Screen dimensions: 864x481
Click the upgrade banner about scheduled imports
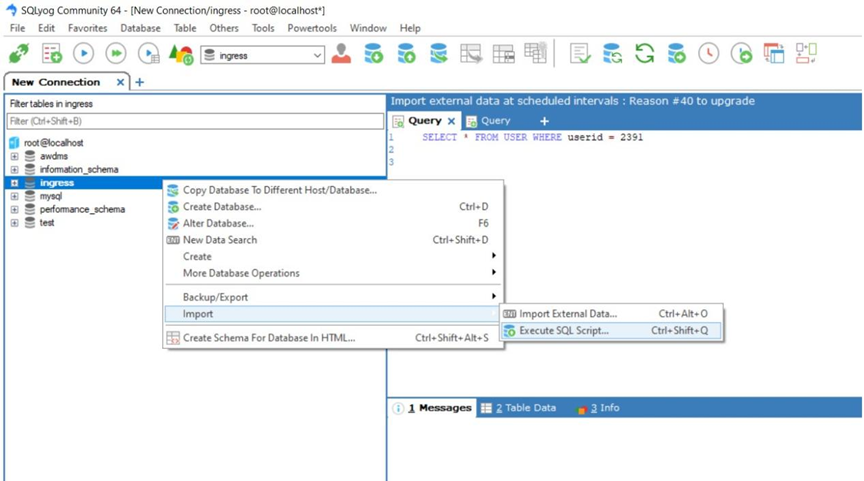pyautogui.click(x=573, y=101)
